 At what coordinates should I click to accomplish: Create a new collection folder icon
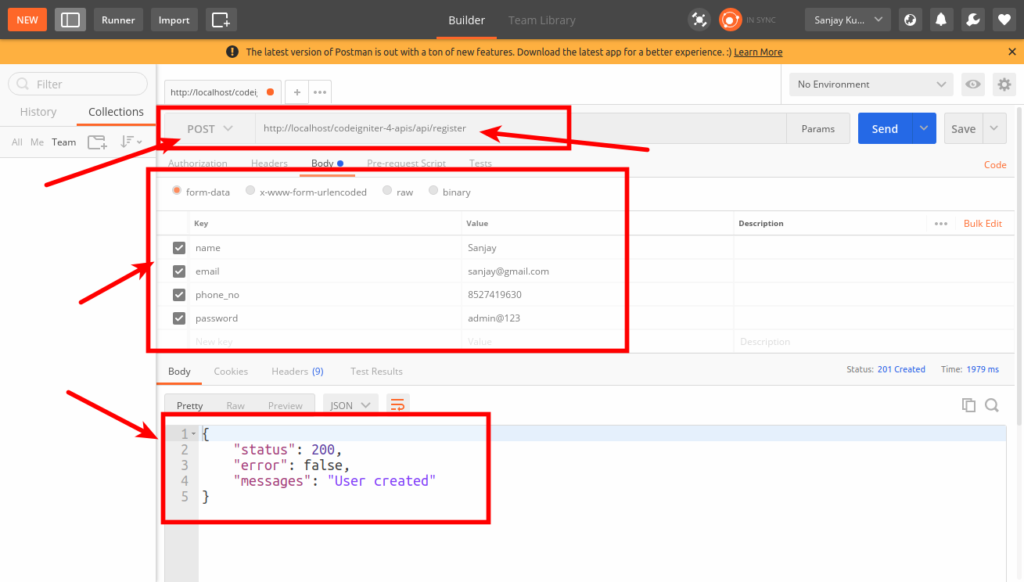(x=97, y=142)
